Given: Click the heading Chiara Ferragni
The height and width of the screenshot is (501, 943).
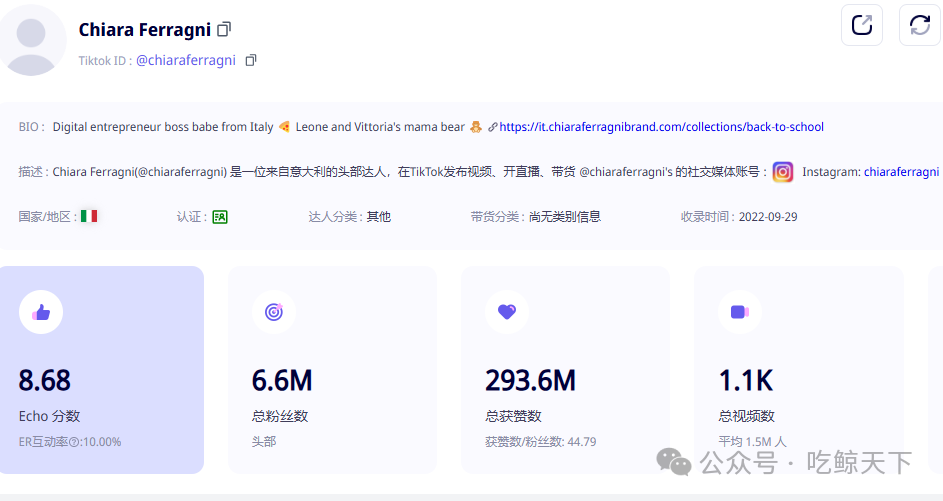Looking at the screenshot, I should (145, 29).
